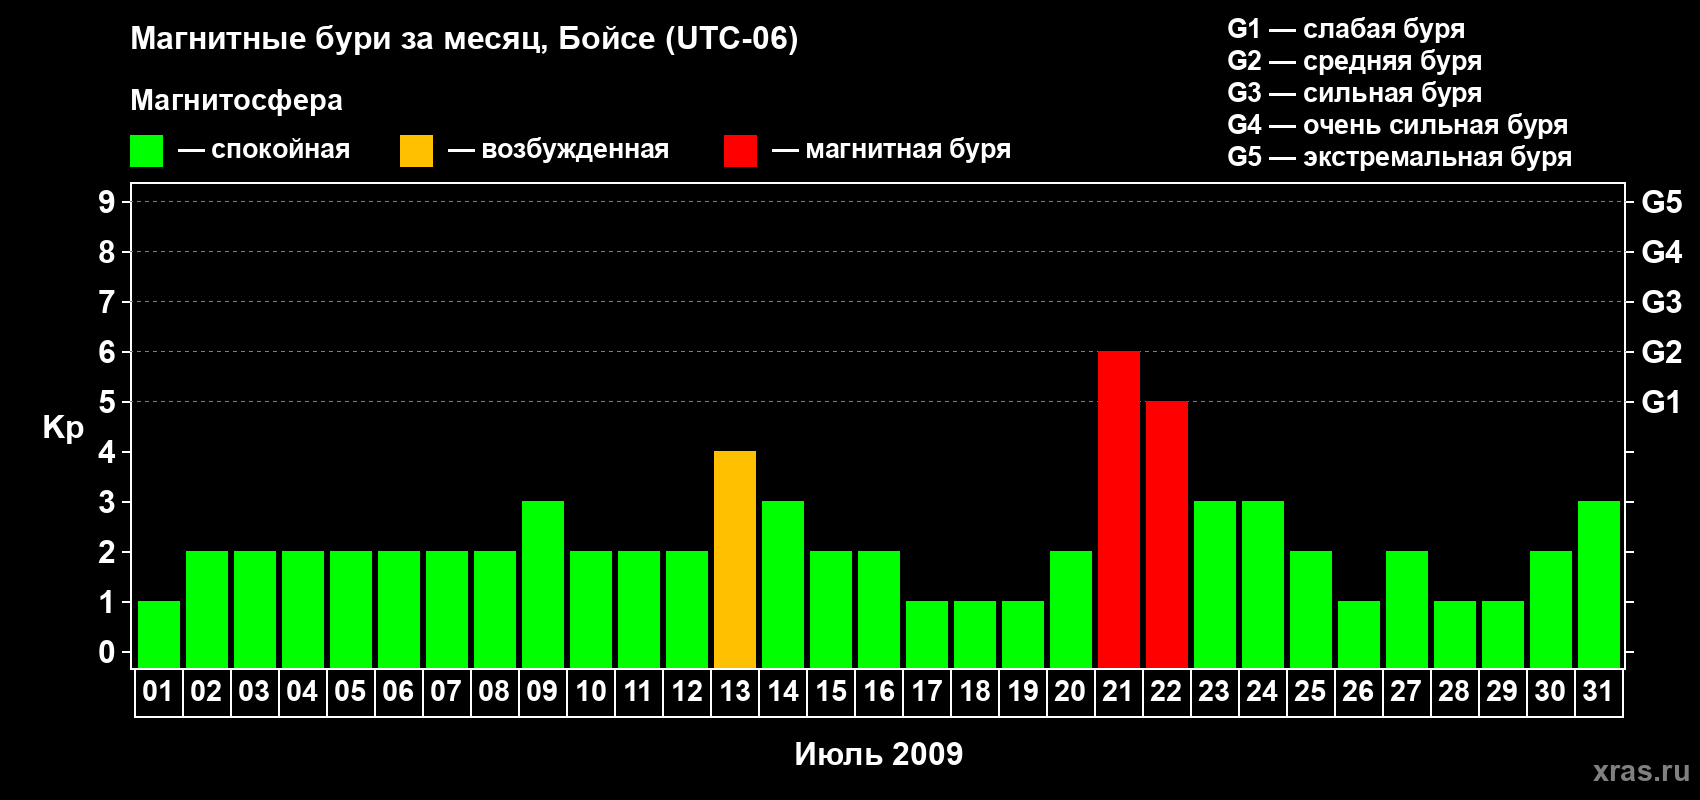
Task: Click the green bar for day 20
Action: point(1071,610)
